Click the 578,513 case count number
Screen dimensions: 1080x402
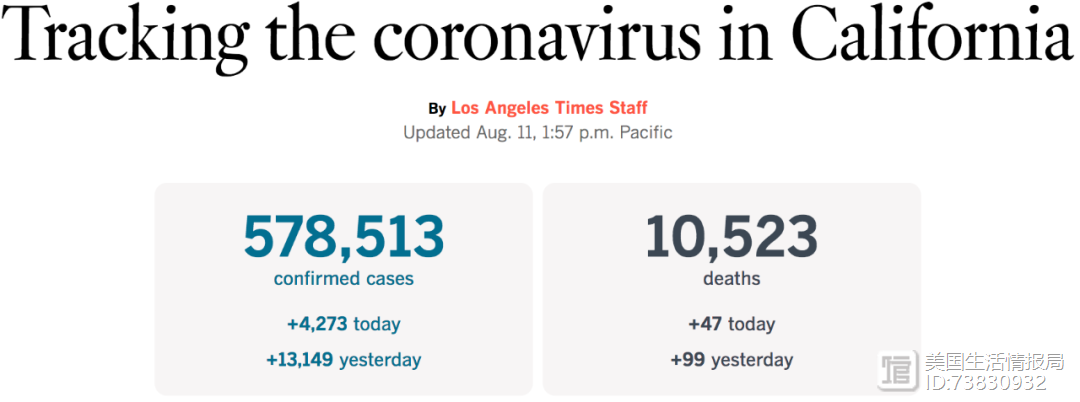coord(344,238)
